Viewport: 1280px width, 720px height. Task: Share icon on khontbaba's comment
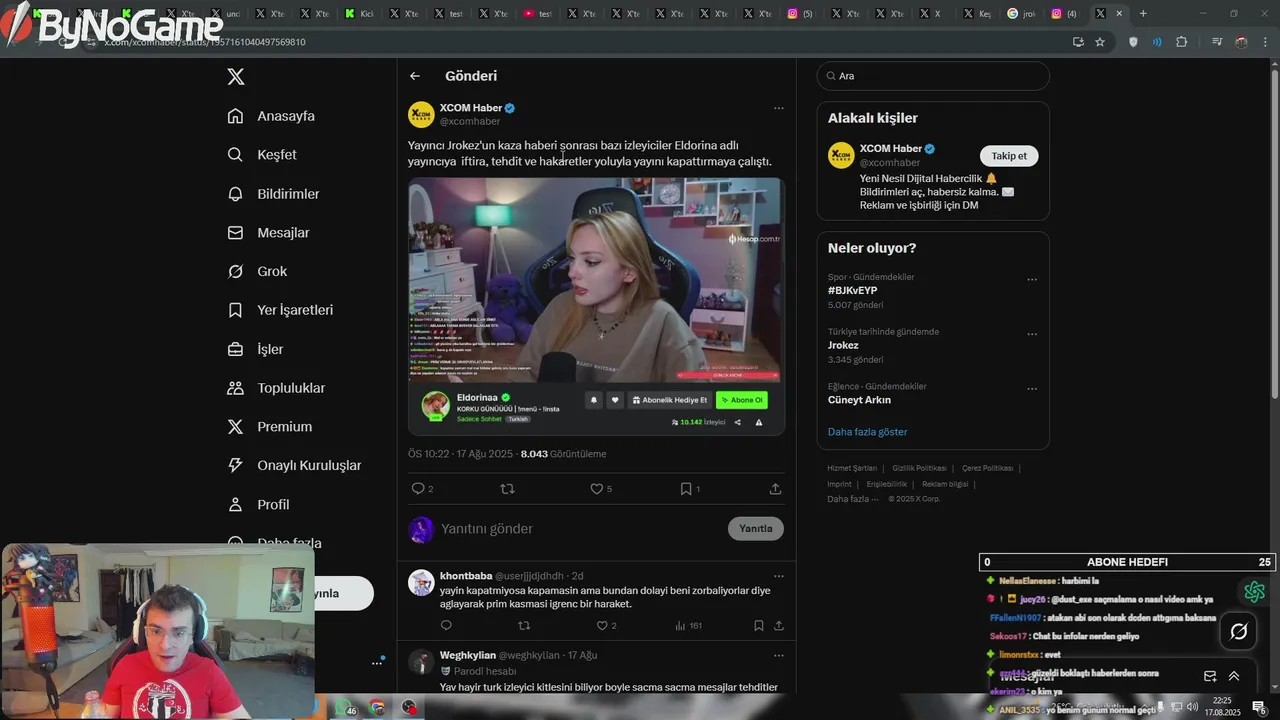pos(778,626)
